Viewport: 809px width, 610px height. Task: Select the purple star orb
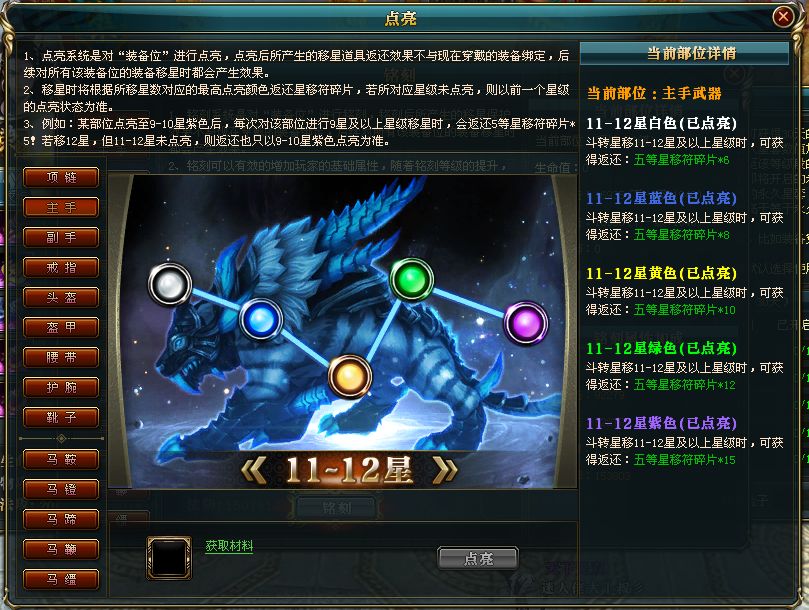click(526, 323)
